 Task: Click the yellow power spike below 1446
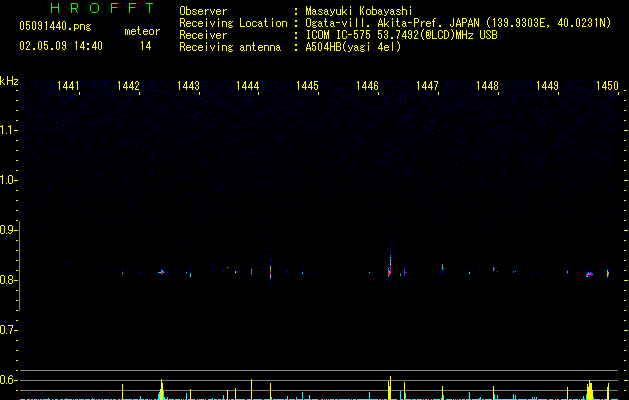[x=390, y=388]
